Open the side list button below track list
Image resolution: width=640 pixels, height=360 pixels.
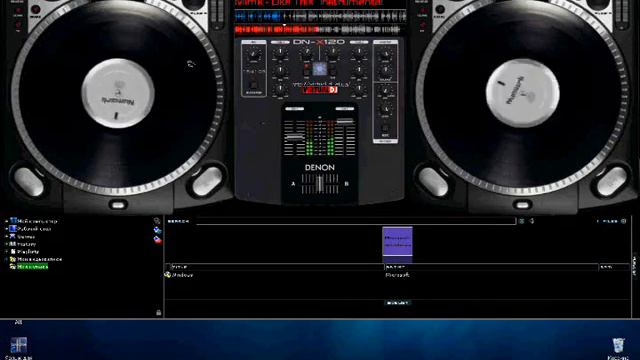tap(398, 303)
